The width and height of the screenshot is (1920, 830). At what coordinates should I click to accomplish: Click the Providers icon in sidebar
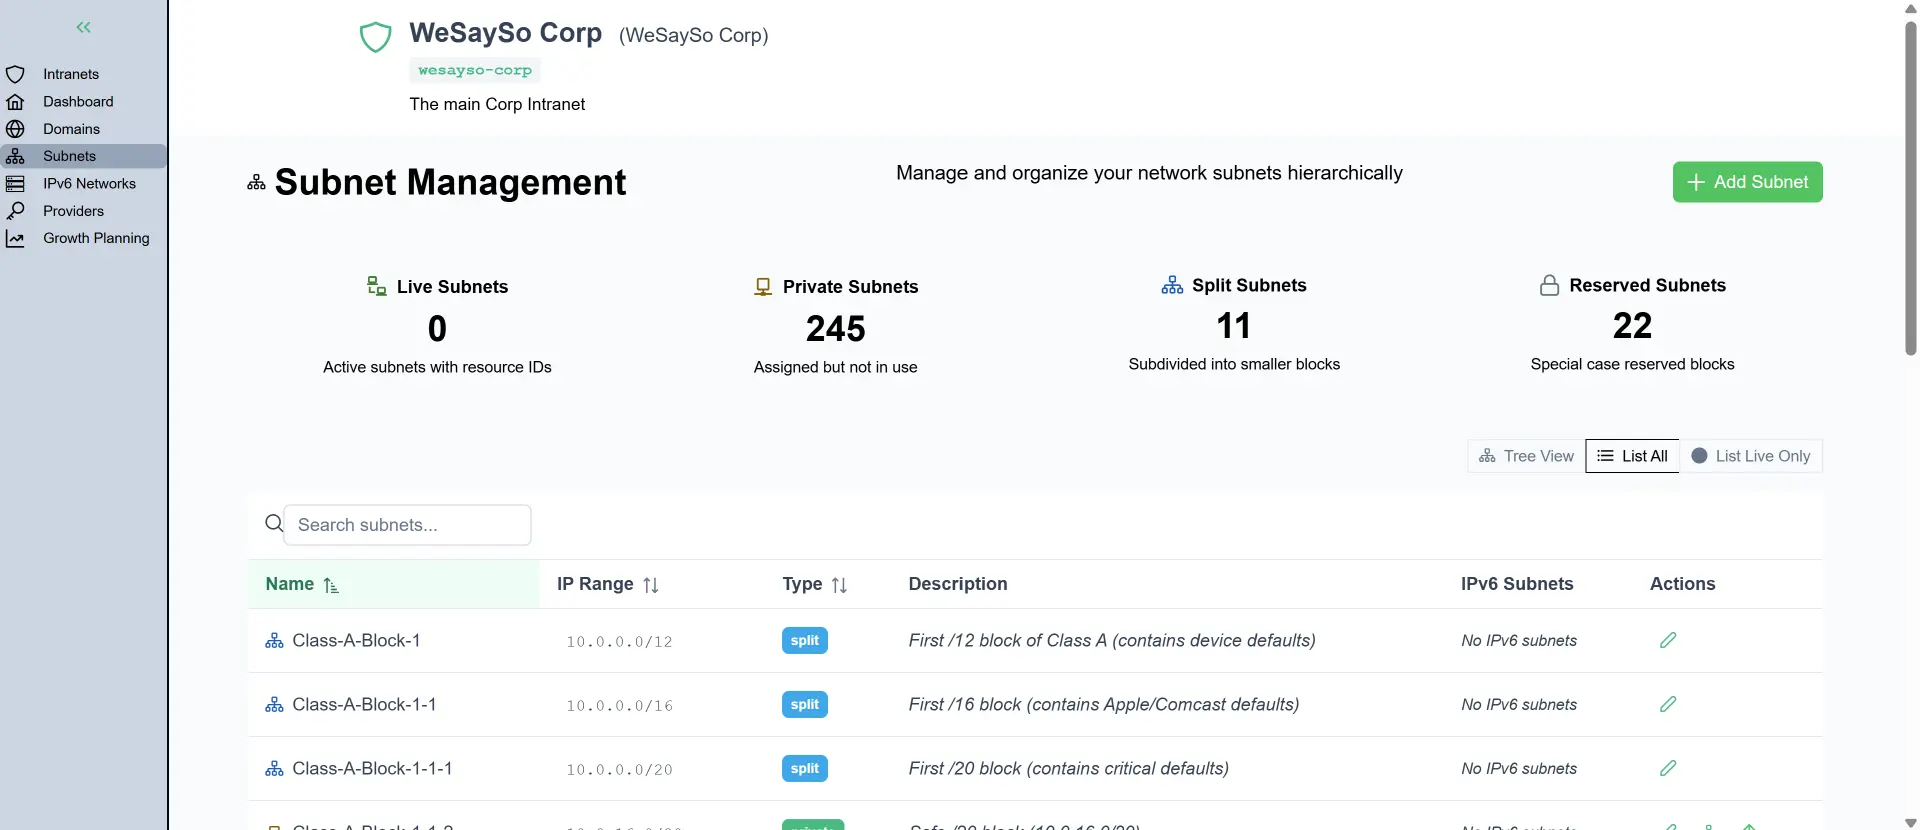pos(15,211)
